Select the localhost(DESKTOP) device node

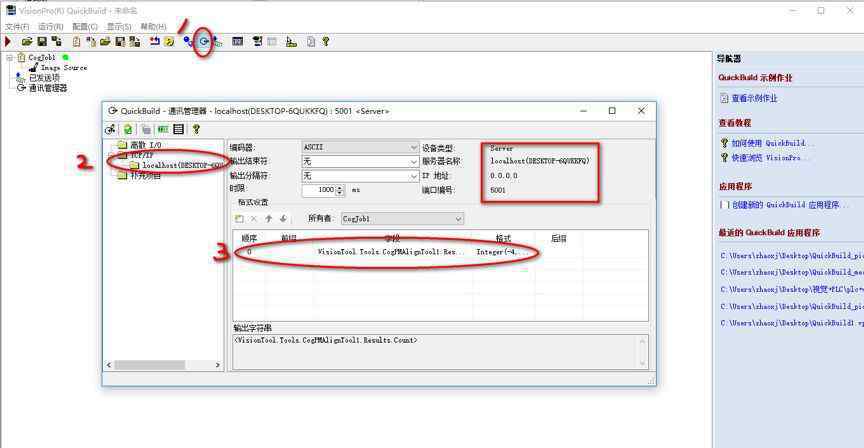(x=183, y=165)
